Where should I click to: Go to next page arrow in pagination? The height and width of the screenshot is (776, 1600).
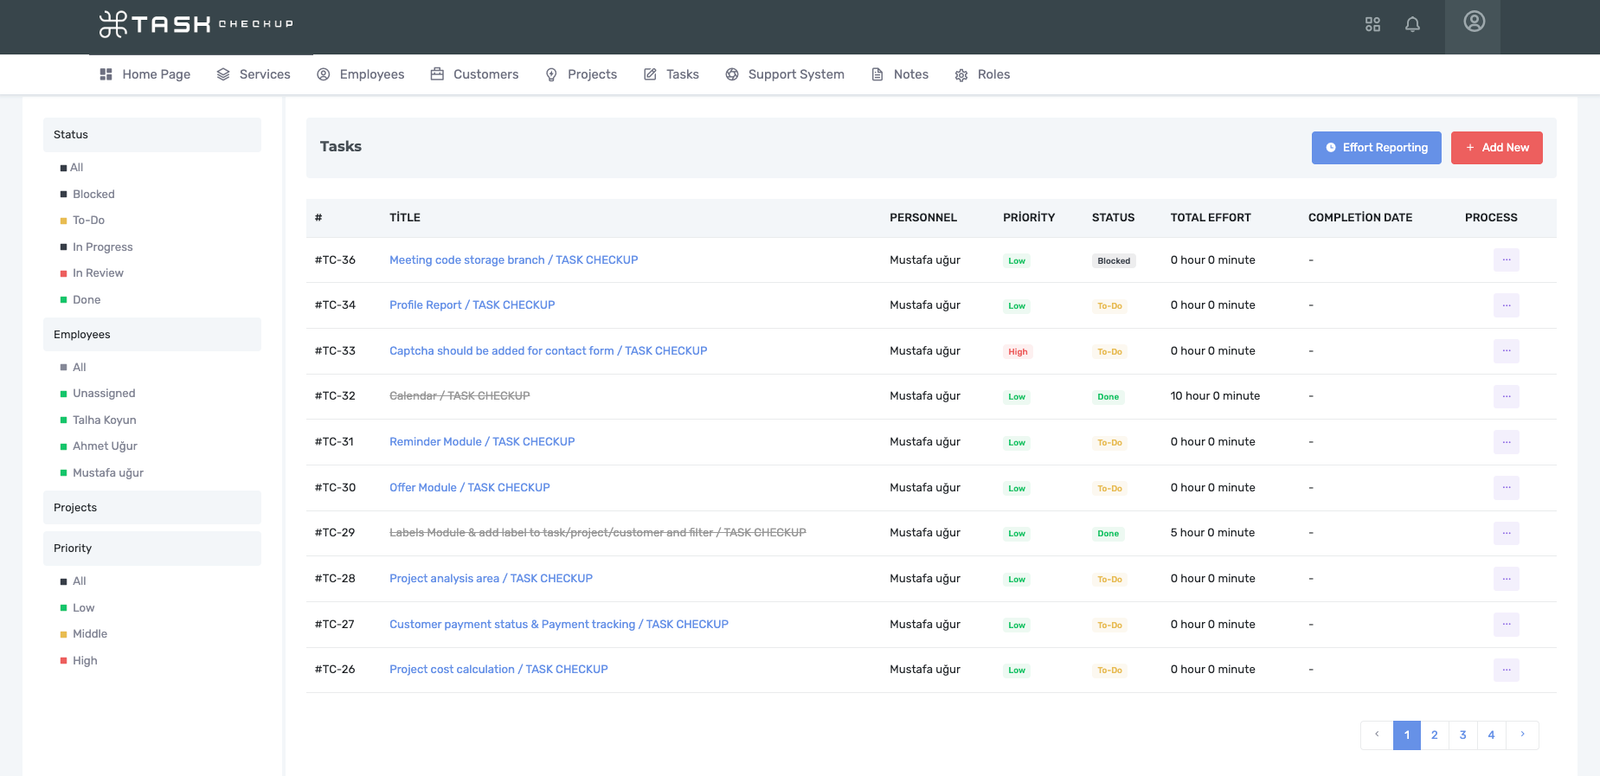click(x=1522, y=735)
